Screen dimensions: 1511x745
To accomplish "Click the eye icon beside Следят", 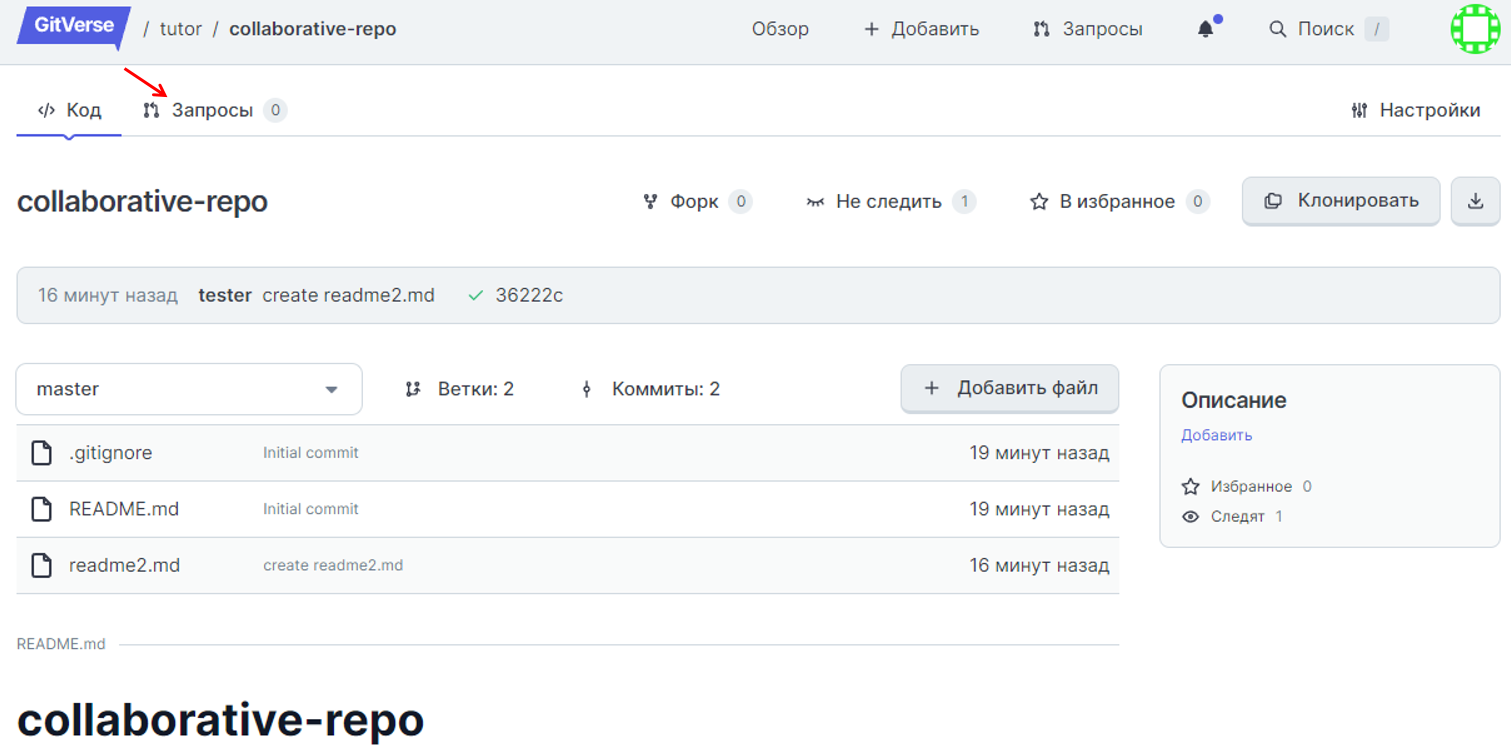I will (x=1190, y=517).
